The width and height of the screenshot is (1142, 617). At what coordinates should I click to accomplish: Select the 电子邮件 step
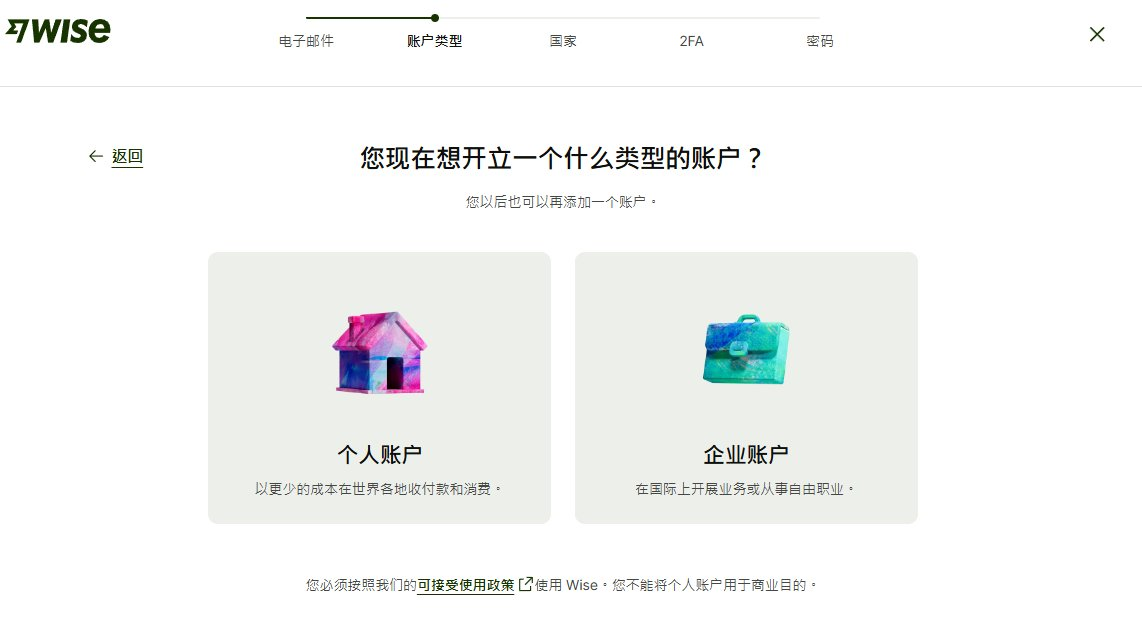tap(306, 41)
